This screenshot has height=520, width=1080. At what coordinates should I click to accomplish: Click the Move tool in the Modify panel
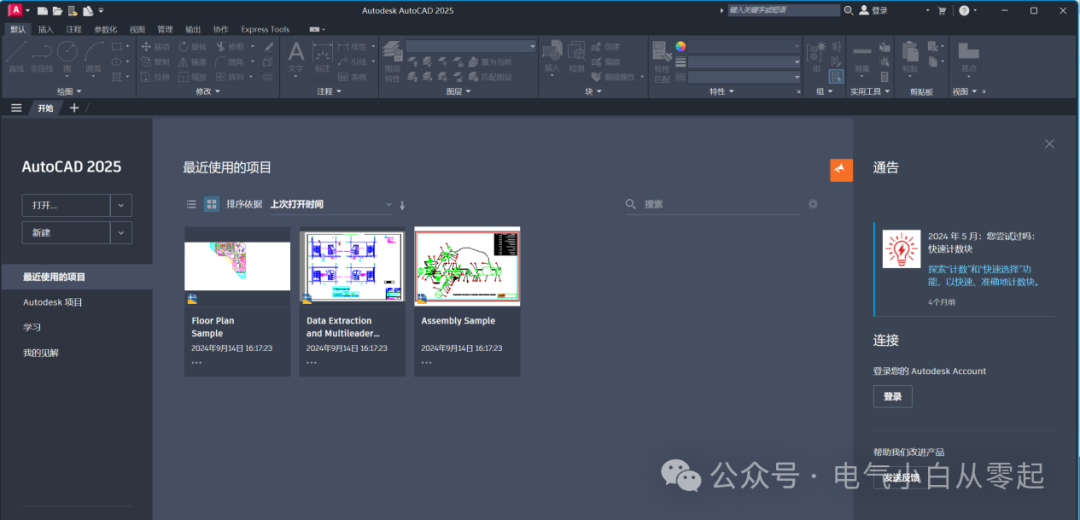155,47
